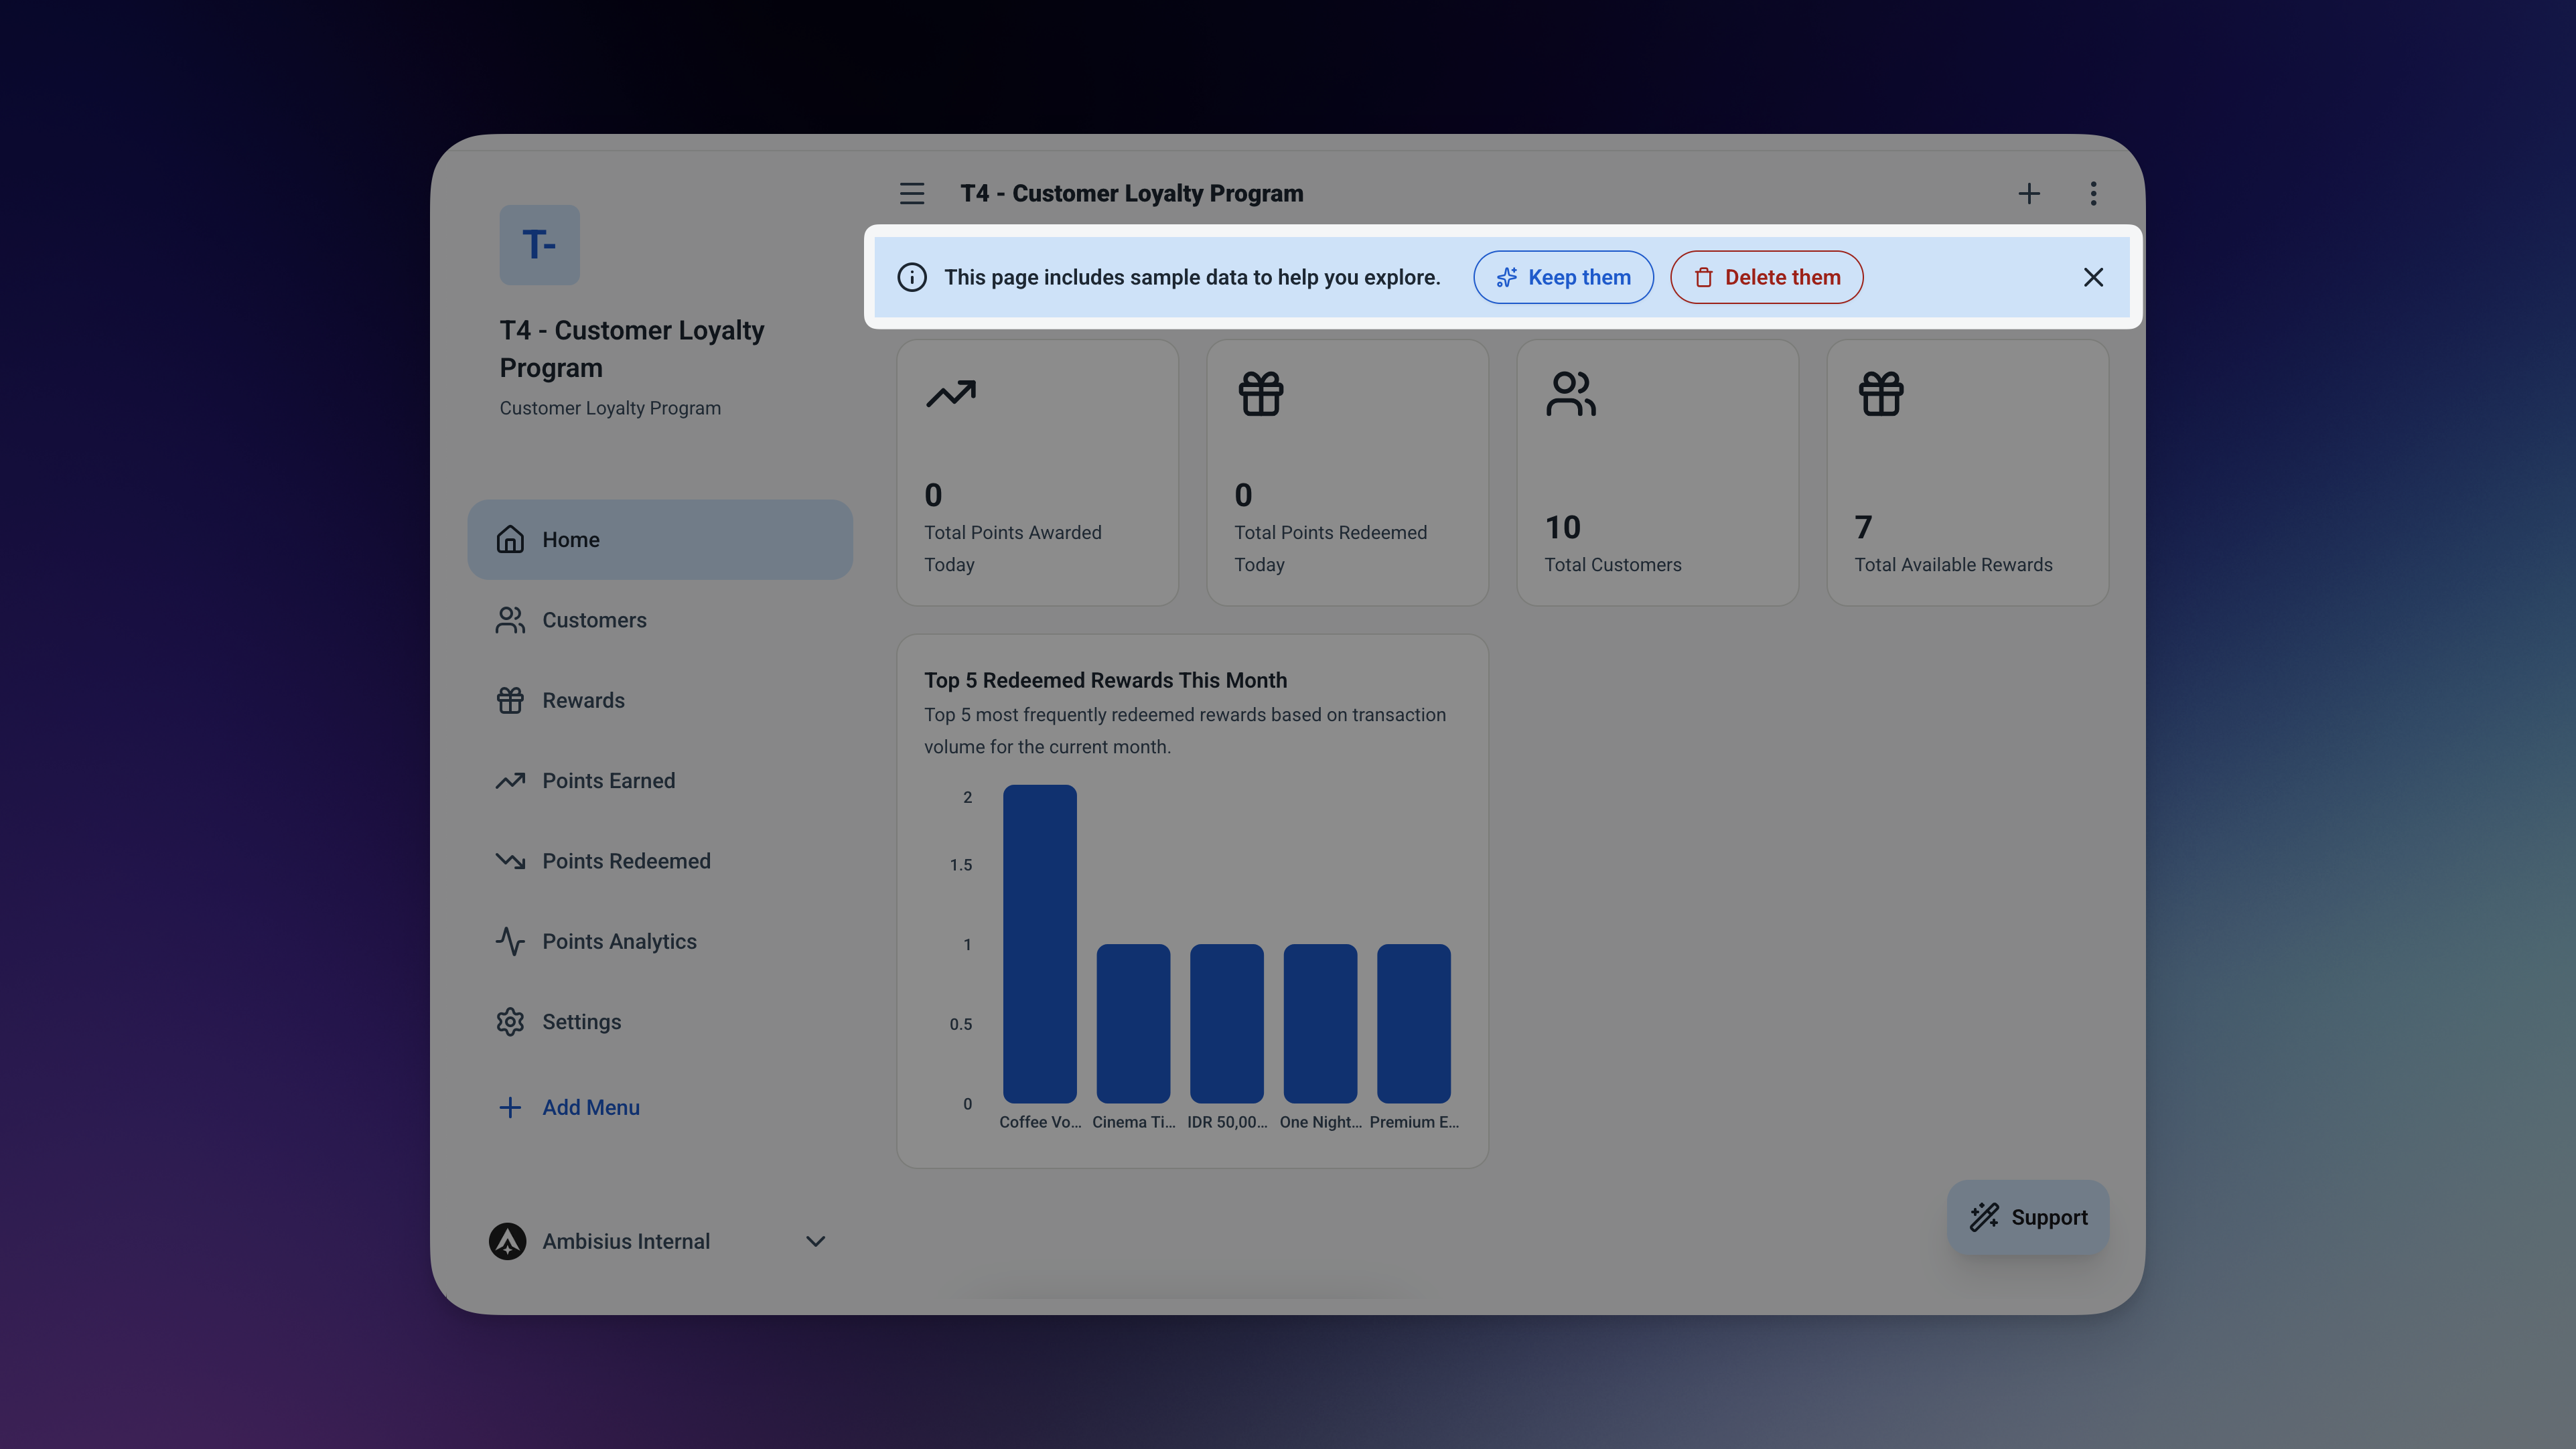Select the T- workspace logo
This screenshot has height=1449, width=2576.
tap(539, 244)
